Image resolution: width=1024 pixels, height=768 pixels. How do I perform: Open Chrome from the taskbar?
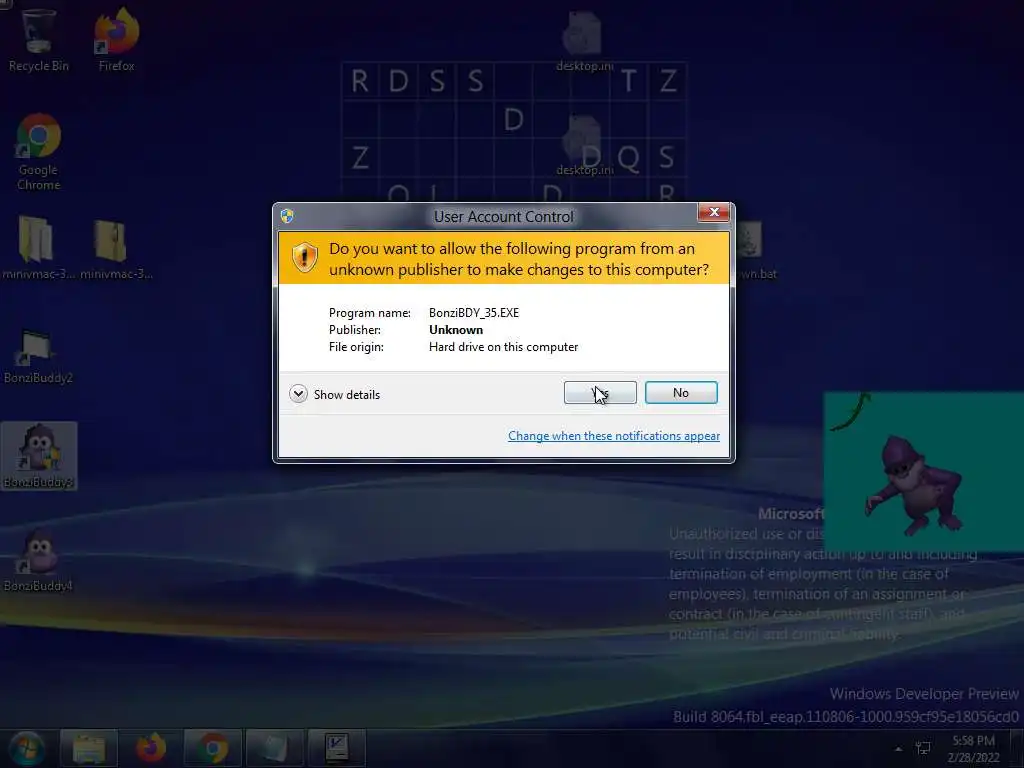point(212,748)
